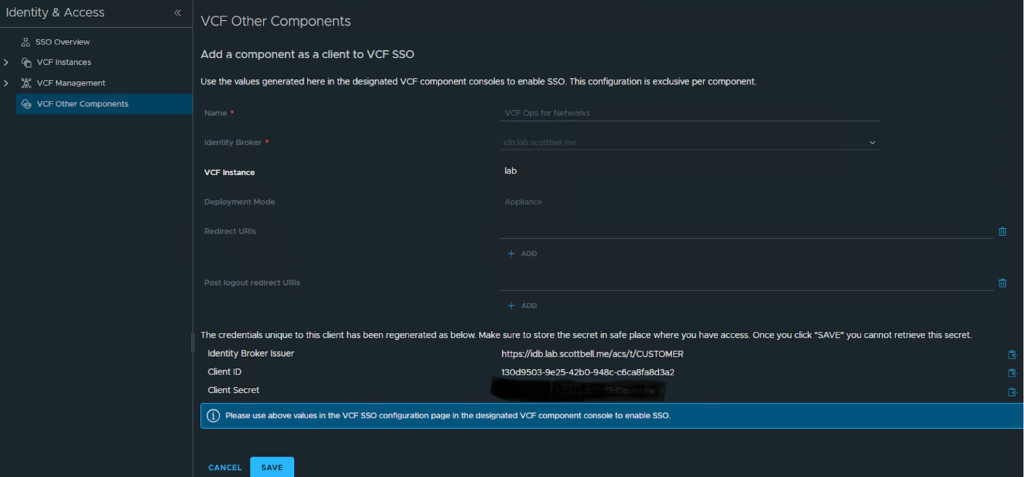1024x477 pixels.
Task: Click the 'Client Secret' label
Action: [233, 390]
